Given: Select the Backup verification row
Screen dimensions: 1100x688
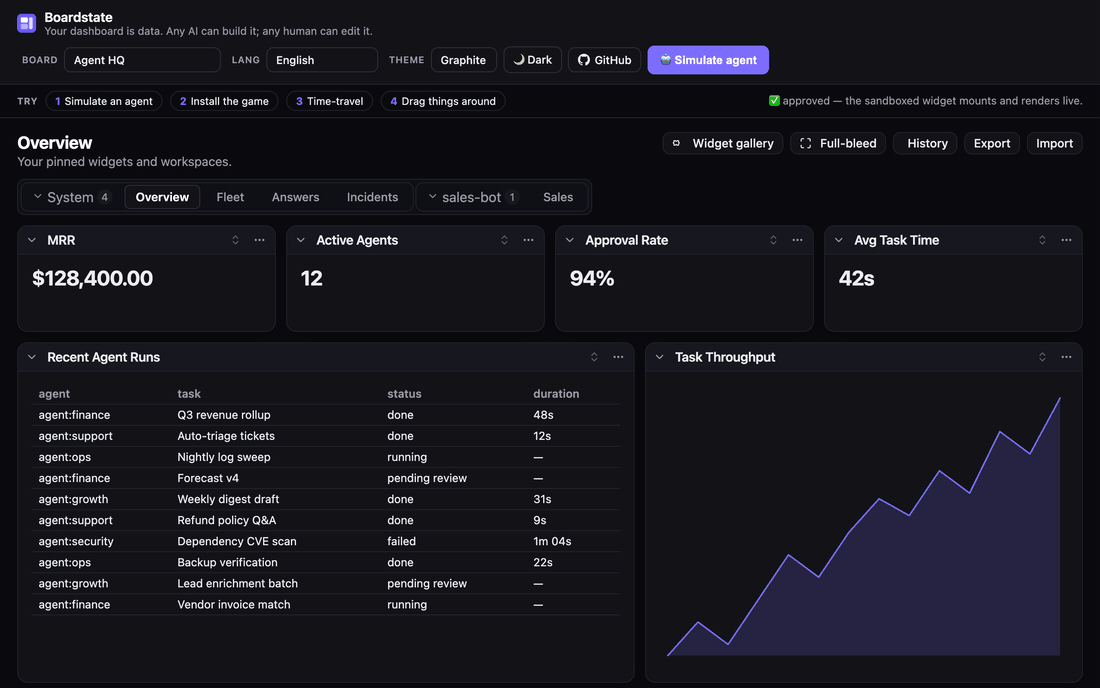Looking at the screenshot, I should click(326, 562).
